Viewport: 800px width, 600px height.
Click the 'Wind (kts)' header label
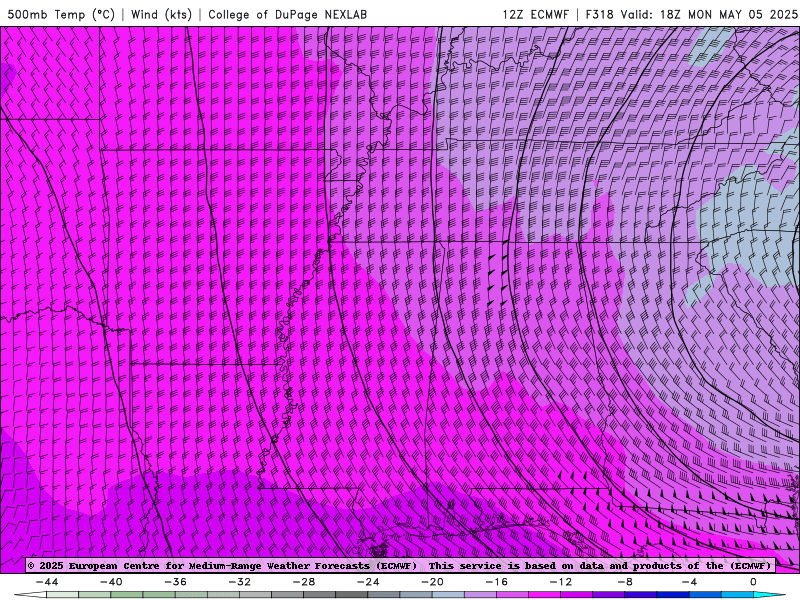coord(161,14)
